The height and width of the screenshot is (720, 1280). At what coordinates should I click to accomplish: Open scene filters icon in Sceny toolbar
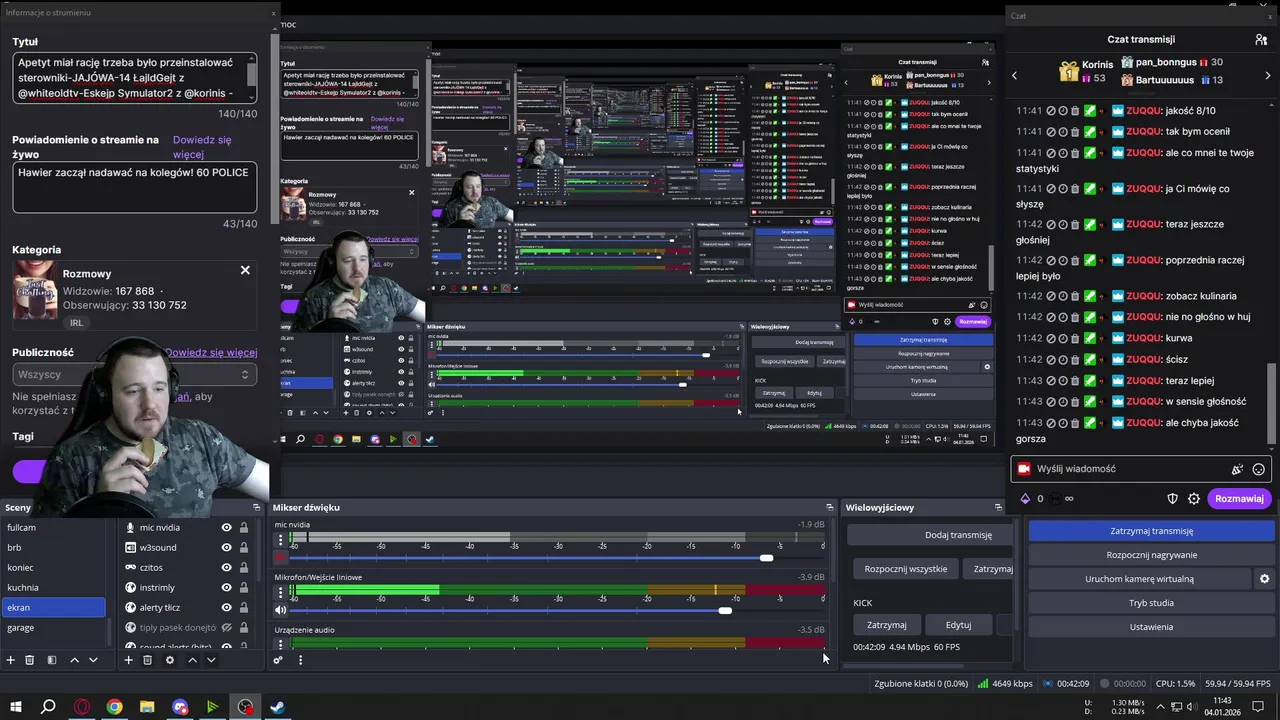tap(51, 660)
